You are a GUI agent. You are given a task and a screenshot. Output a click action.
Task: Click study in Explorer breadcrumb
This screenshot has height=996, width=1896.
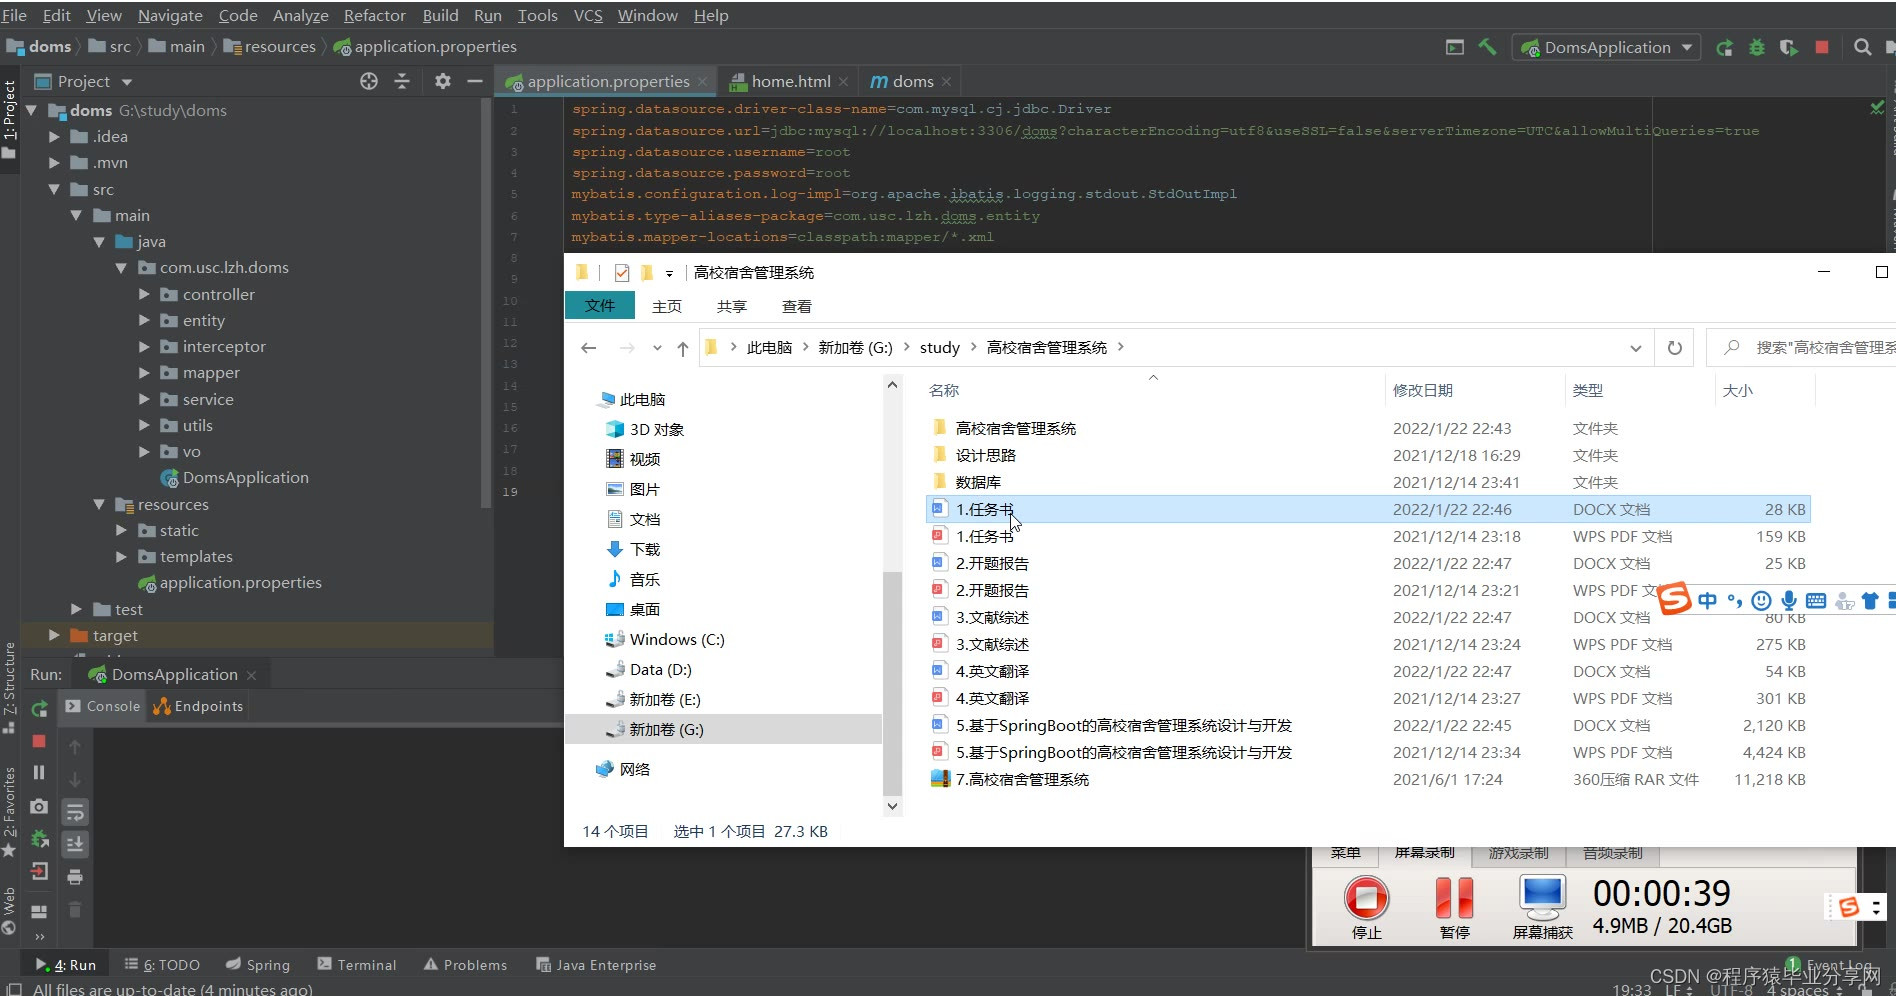coord(939,348)
